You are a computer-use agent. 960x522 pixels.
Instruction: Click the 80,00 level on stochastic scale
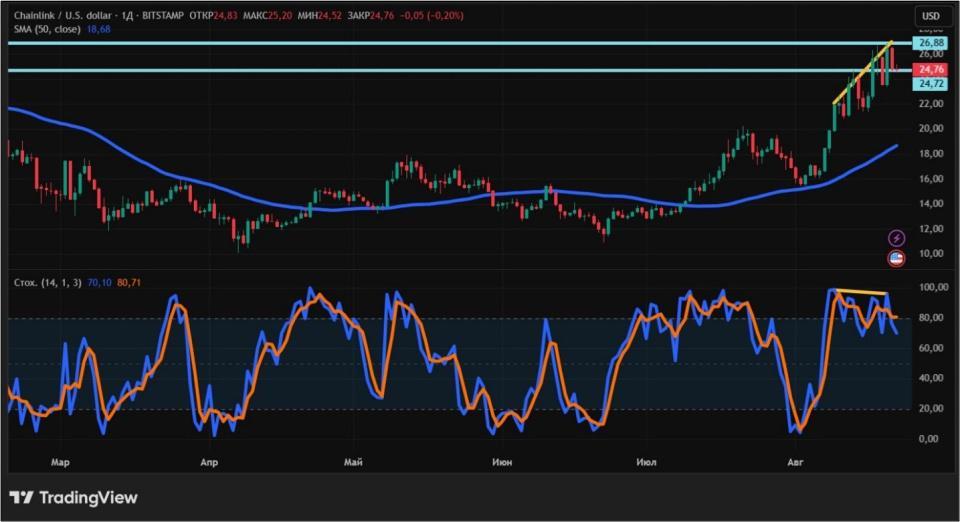[931, 318]
